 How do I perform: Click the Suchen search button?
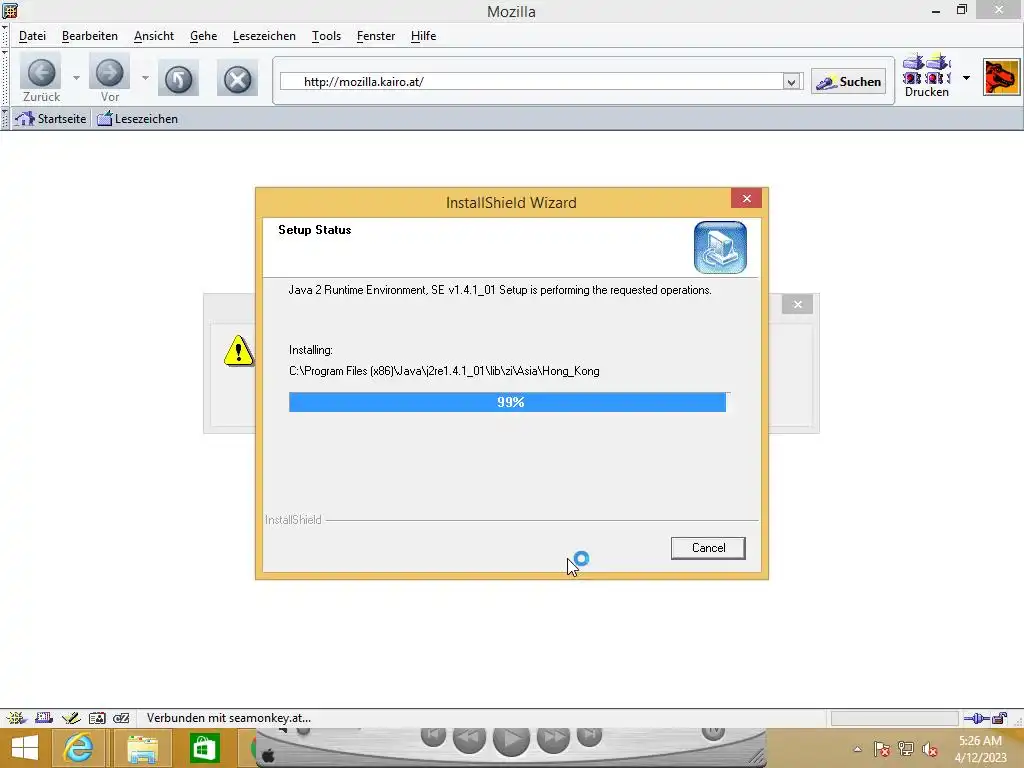point(848,82)
